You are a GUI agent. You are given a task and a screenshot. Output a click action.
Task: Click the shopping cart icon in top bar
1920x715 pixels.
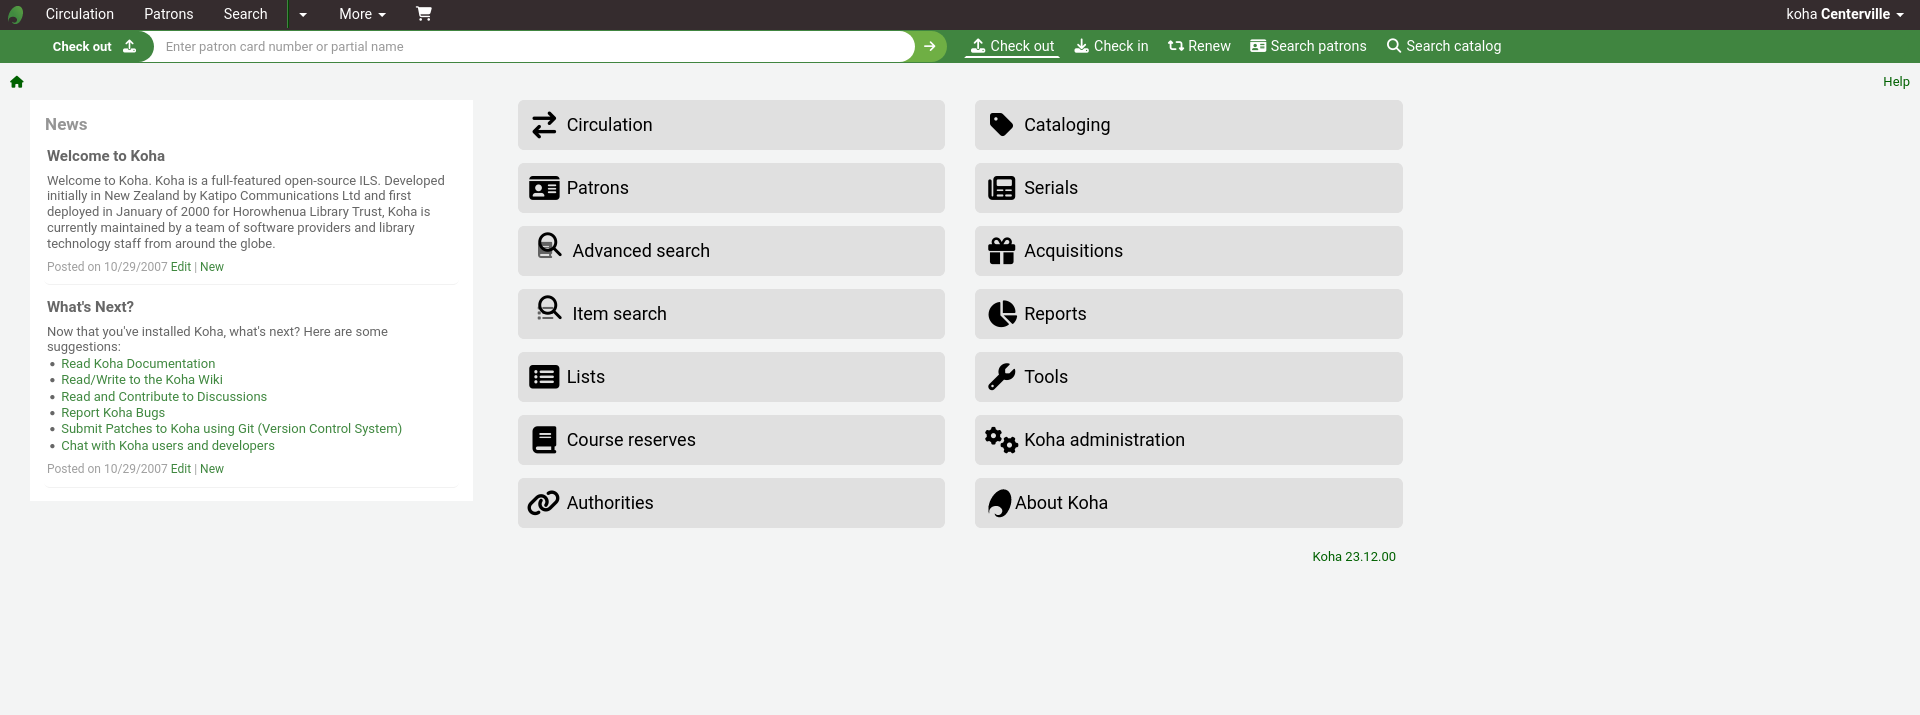pos(423,14)
